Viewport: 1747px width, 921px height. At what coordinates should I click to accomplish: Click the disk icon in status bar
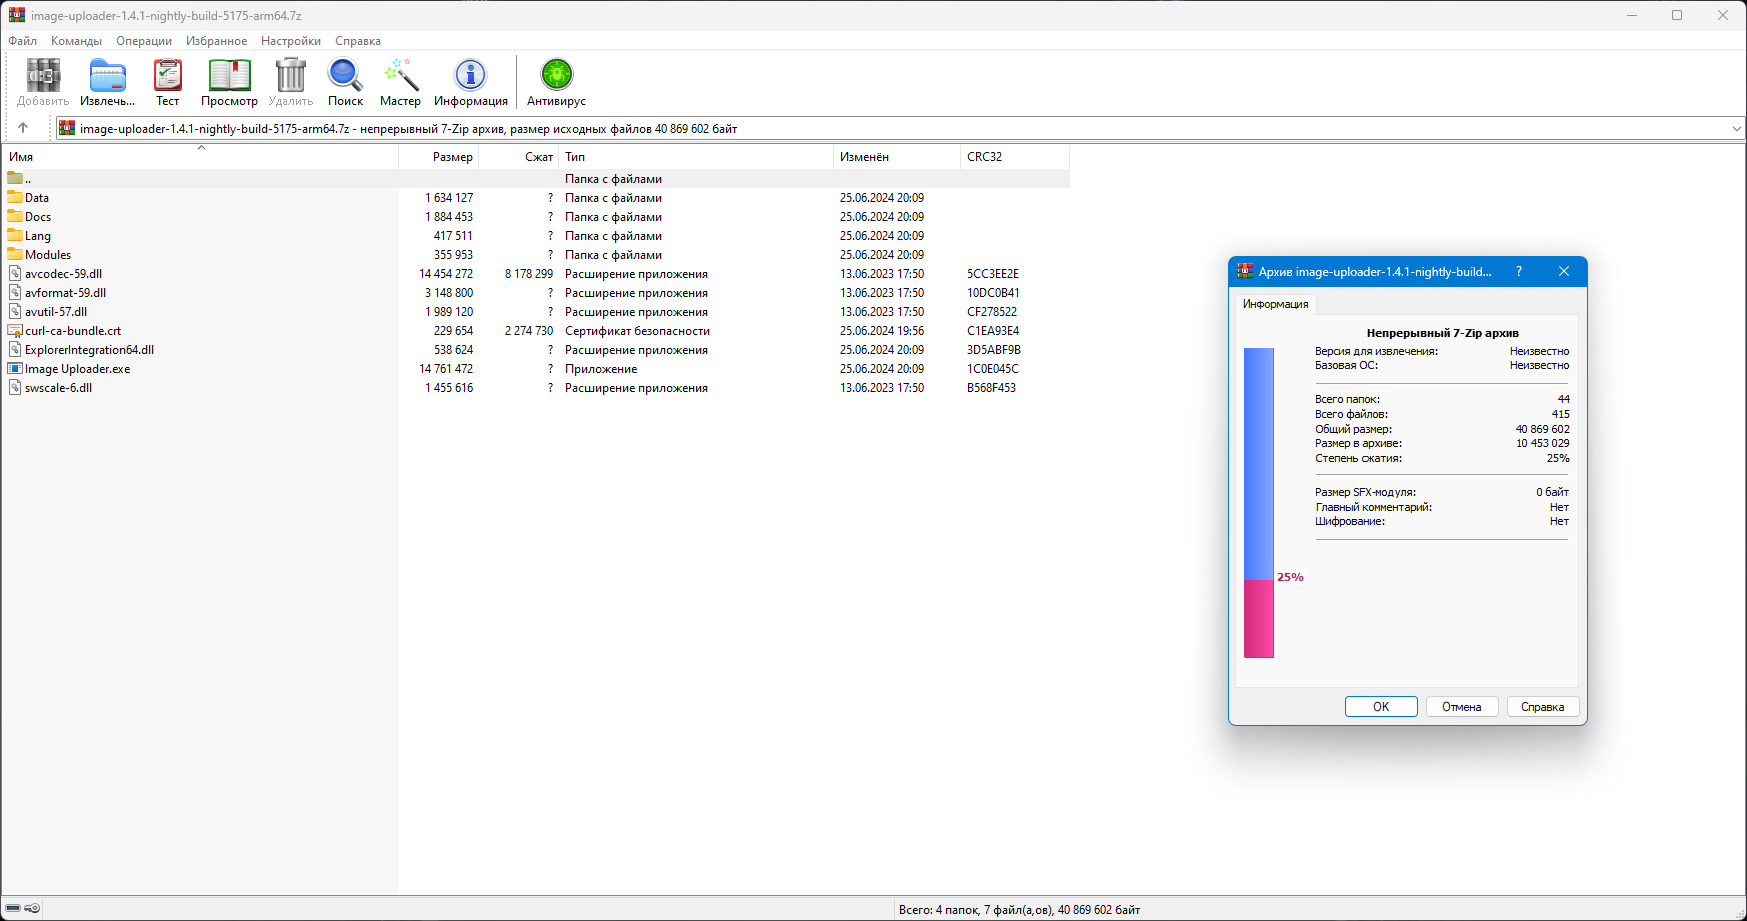click(14, 908)
